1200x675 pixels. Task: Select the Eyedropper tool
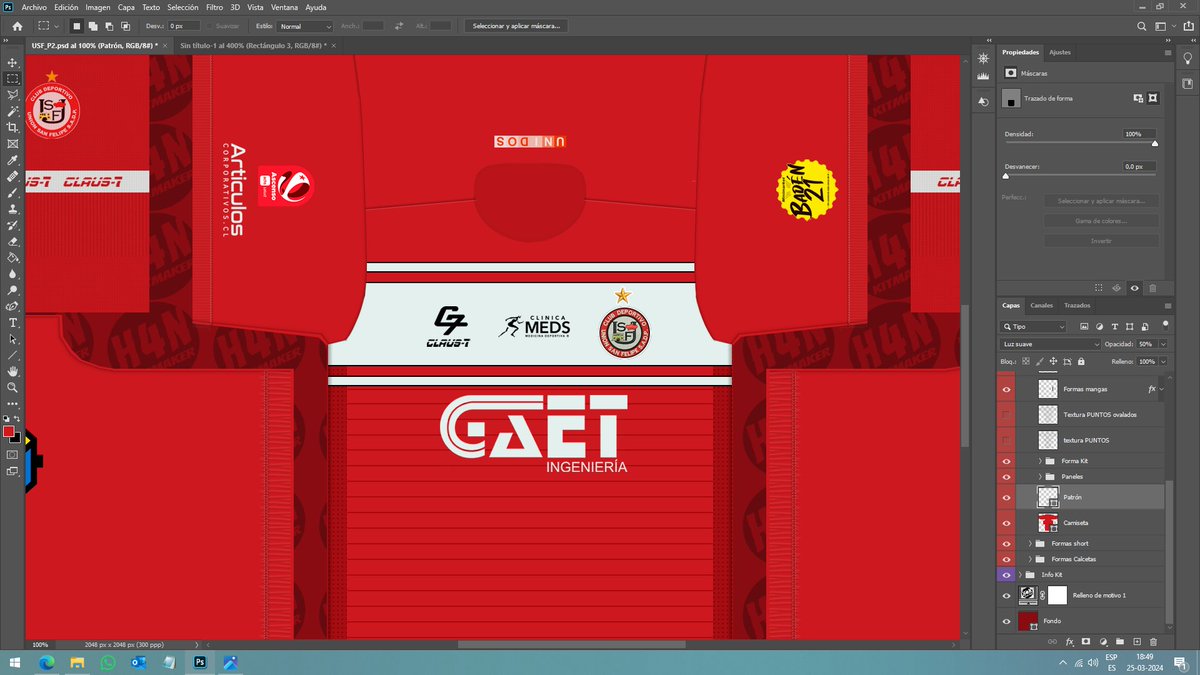[x=12, y=160]
